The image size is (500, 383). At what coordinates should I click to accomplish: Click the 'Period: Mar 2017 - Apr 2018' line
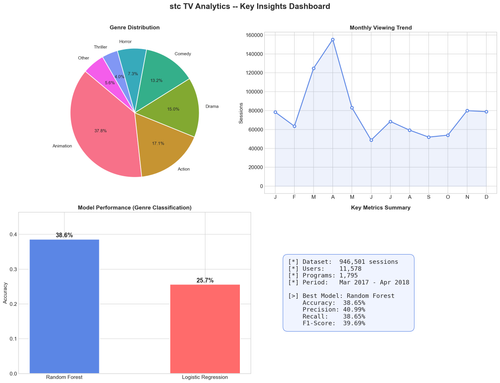tap(349, 282)
